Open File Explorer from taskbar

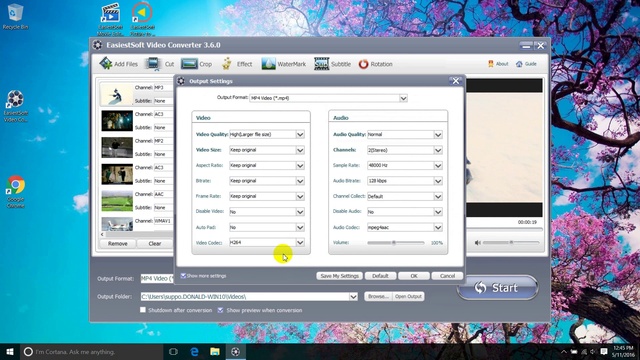coord(215,351)
